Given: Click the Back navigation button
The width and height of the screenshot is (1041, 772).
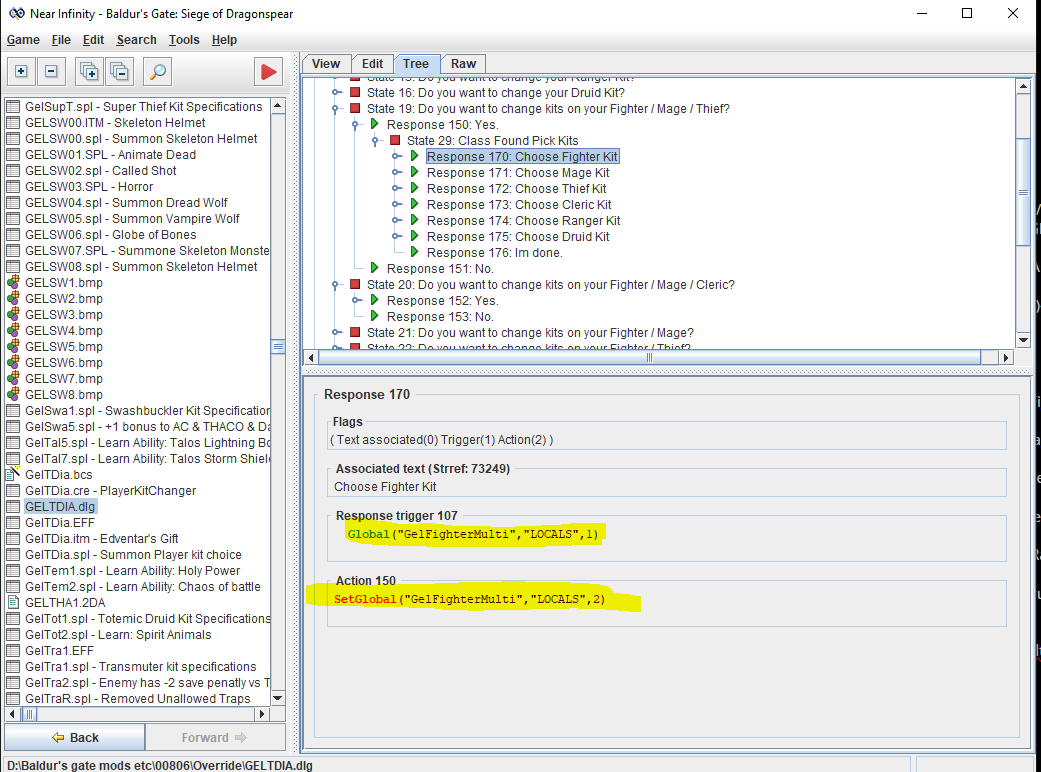Looking at the screenshot, I should click(75, 738).
